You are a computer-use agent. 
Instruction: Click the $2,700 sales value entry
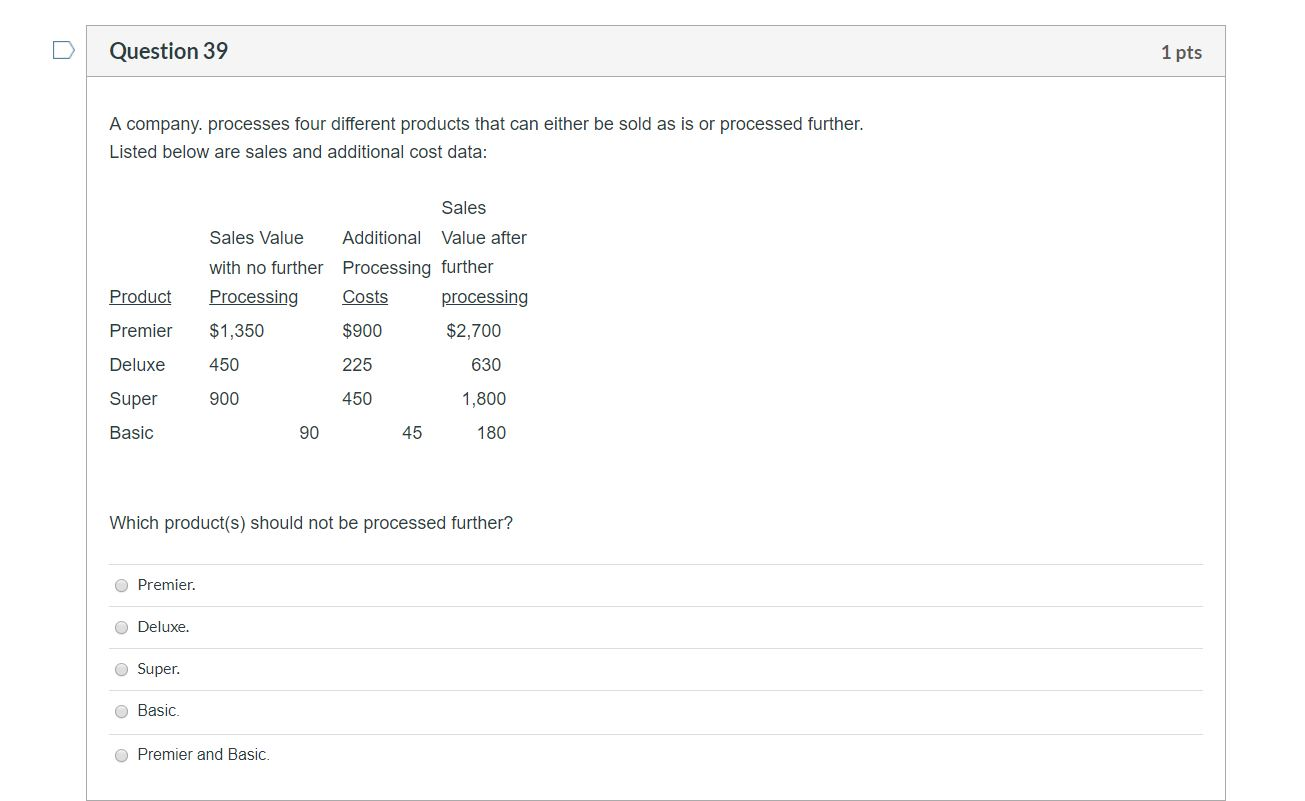[x=474, y=330]
